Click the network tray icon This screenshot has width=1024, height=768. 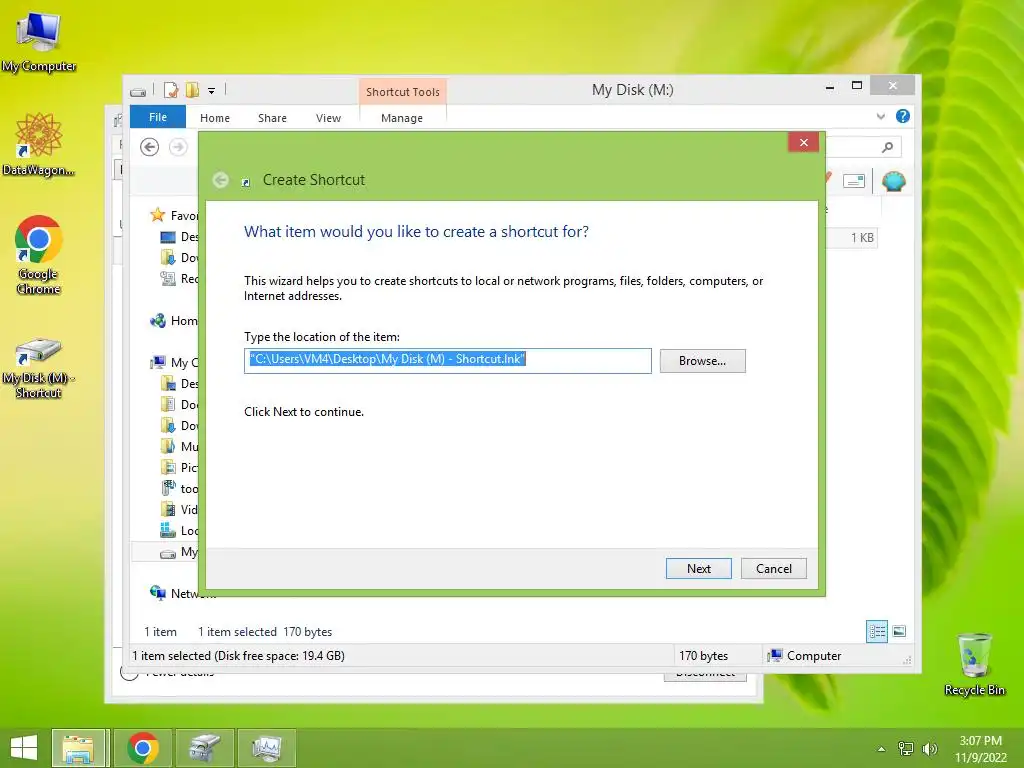(x=906, y=749)
